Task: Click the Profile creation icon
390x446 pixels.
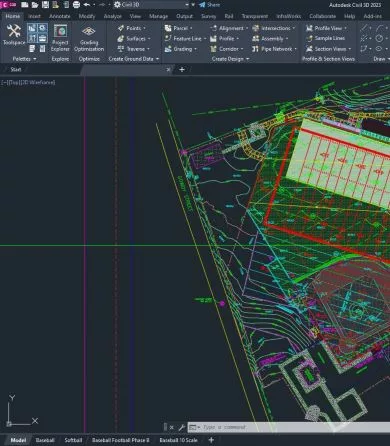Action: click(213, 39)
